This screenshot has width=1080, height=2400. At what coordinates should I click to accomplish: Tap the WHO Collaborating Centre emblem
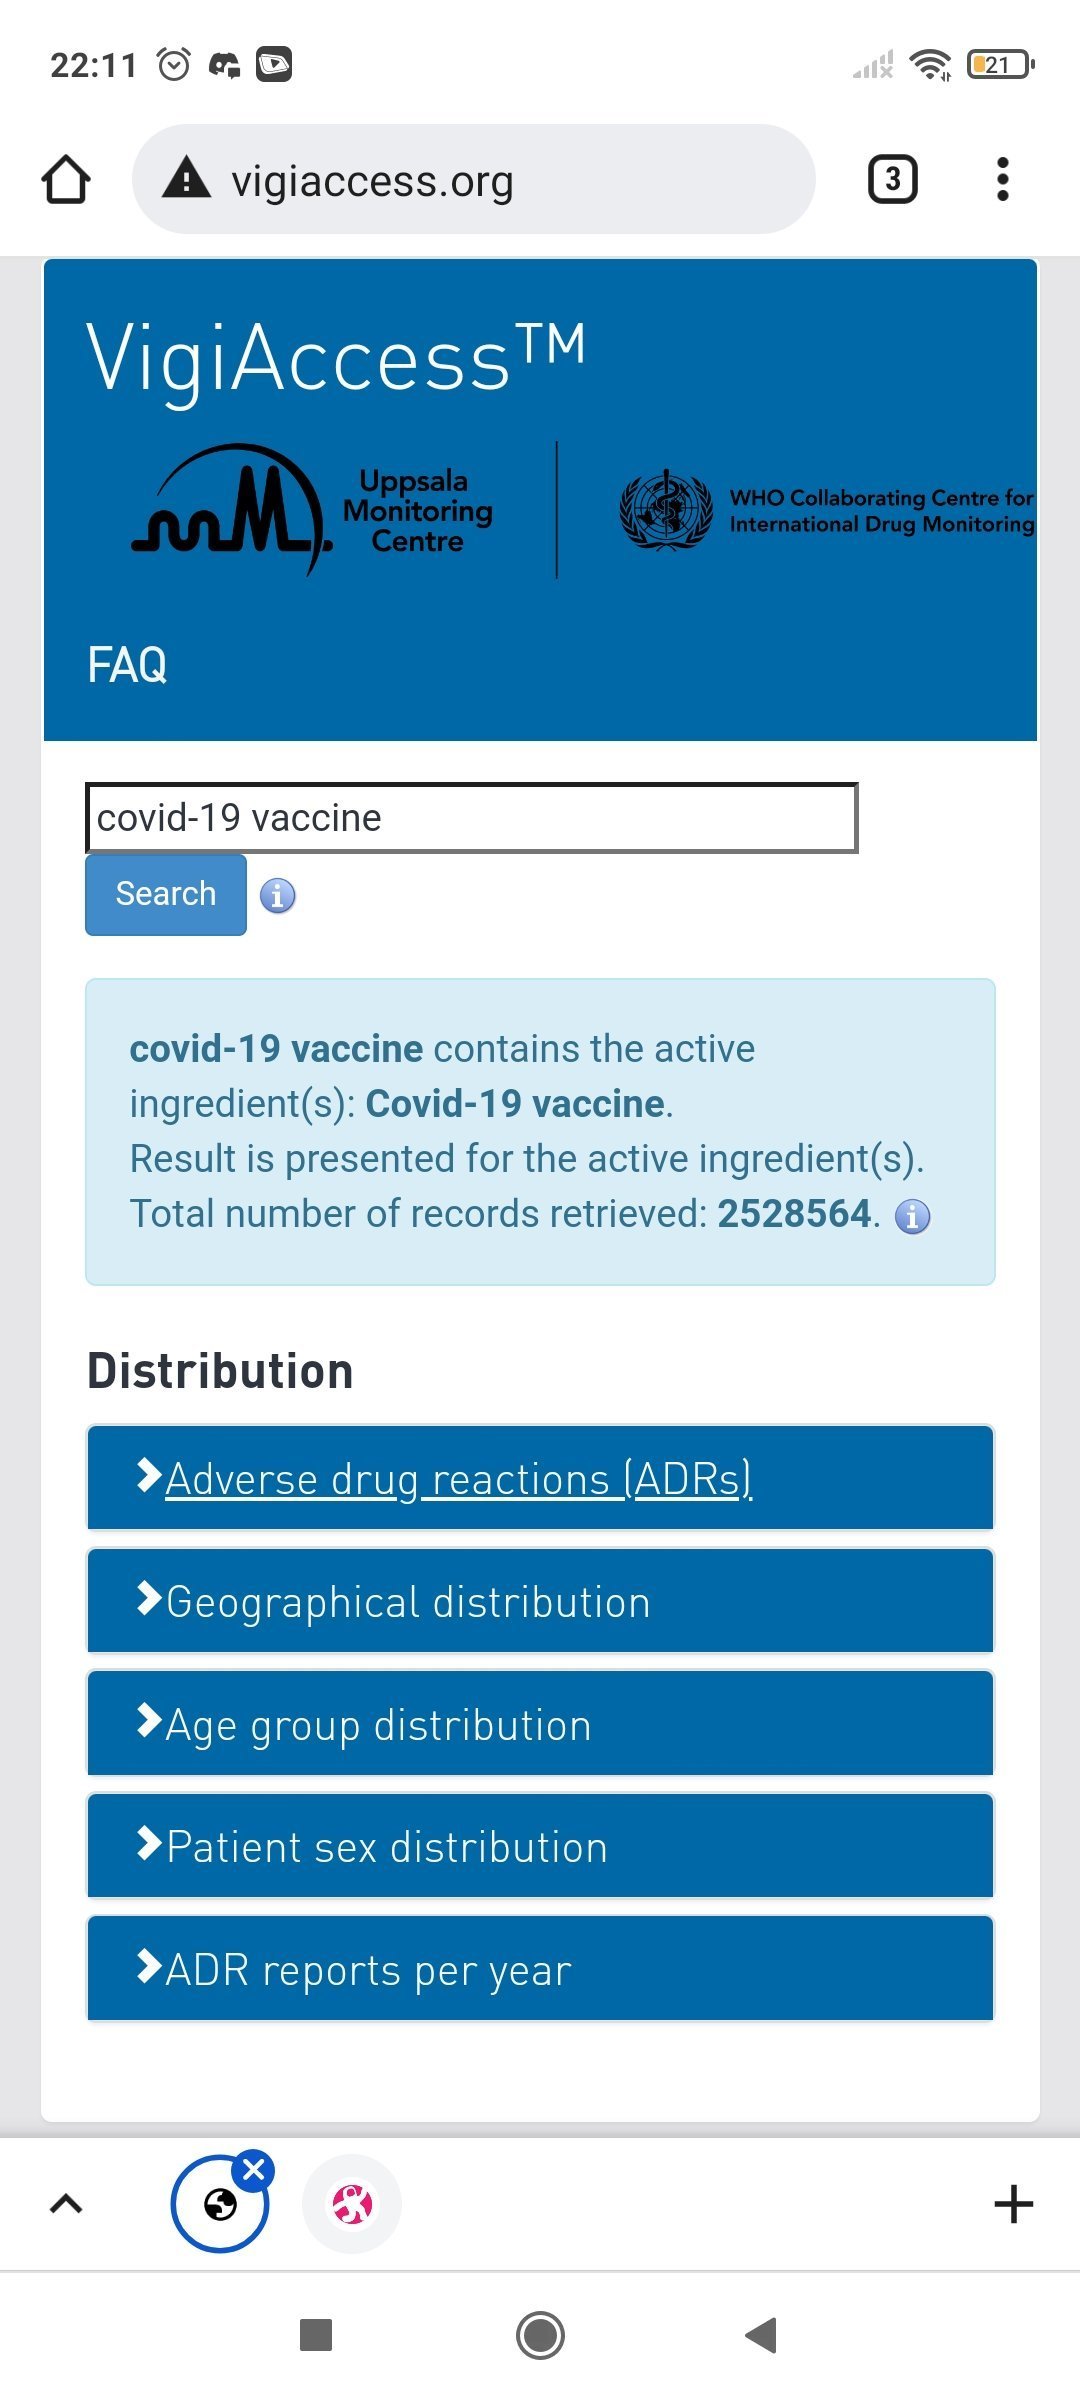tap(666, 510)
